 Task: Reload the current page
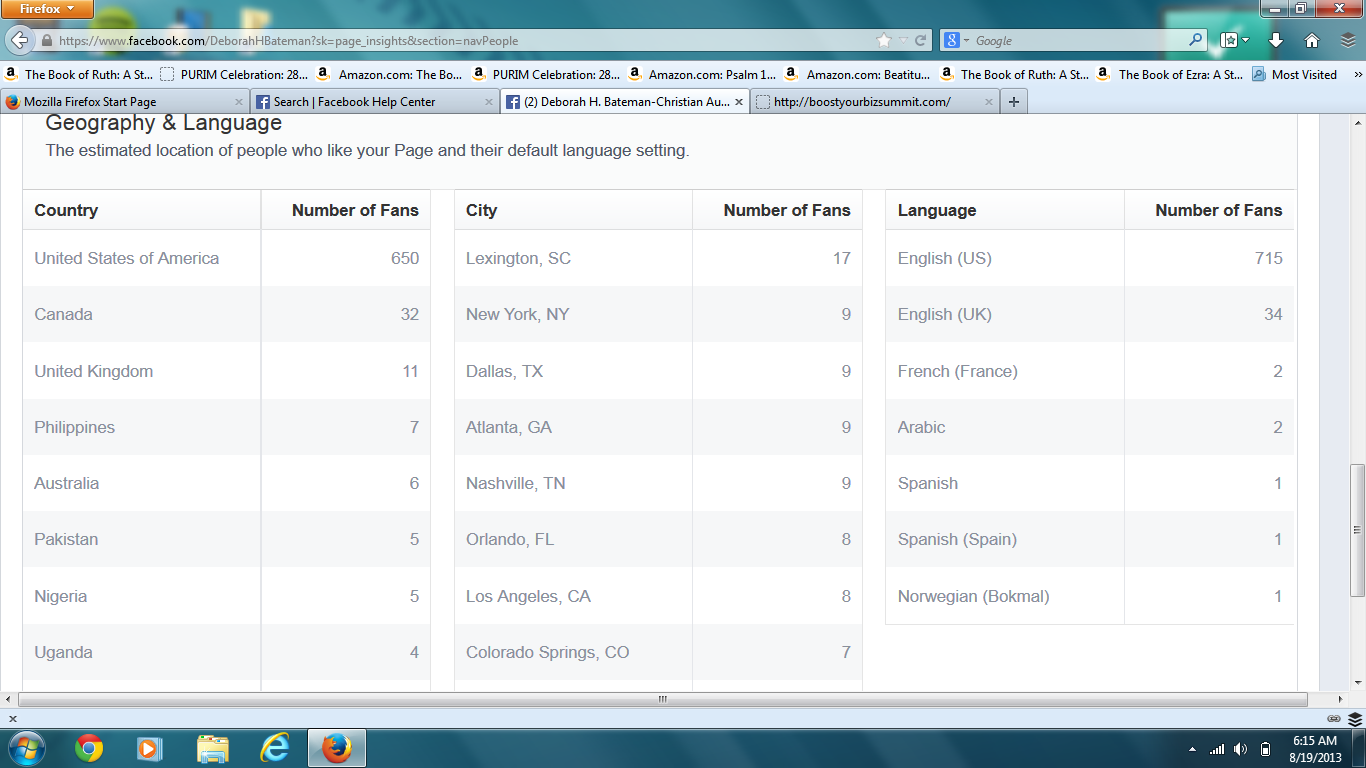(921, 41)
